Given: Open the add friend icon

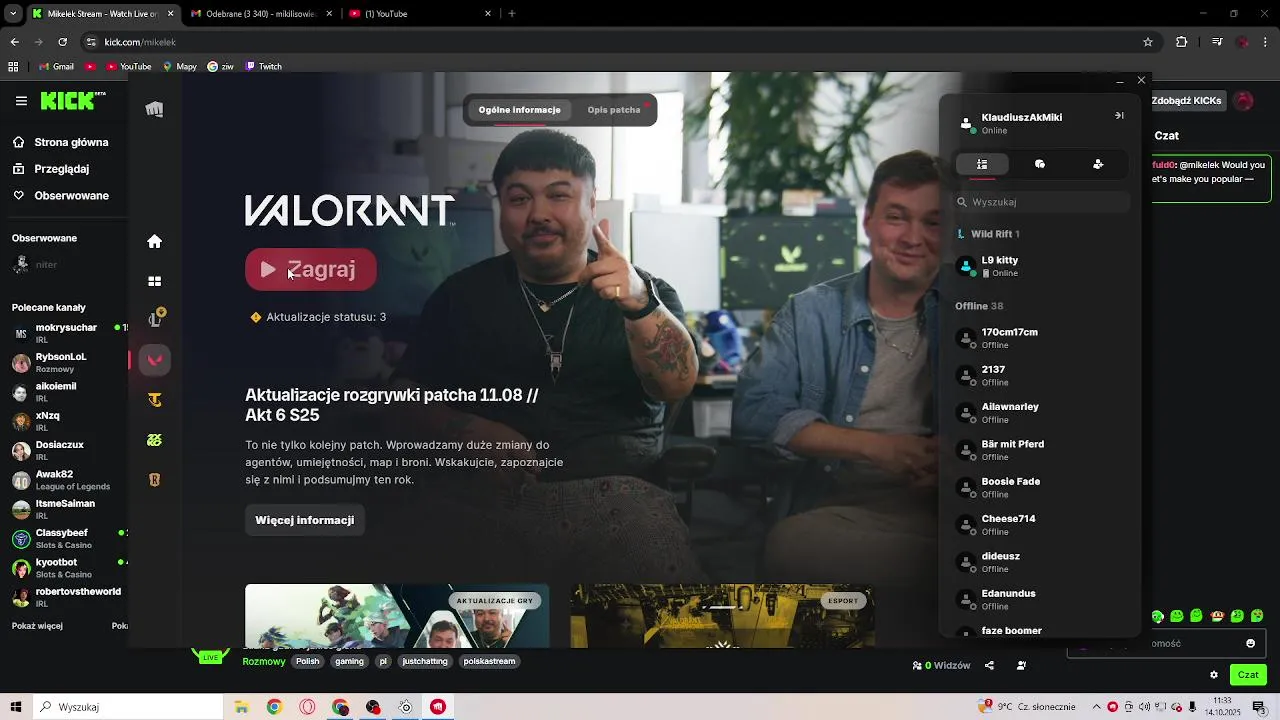Looking at the screenshot, I should [x=1098, y=164].
